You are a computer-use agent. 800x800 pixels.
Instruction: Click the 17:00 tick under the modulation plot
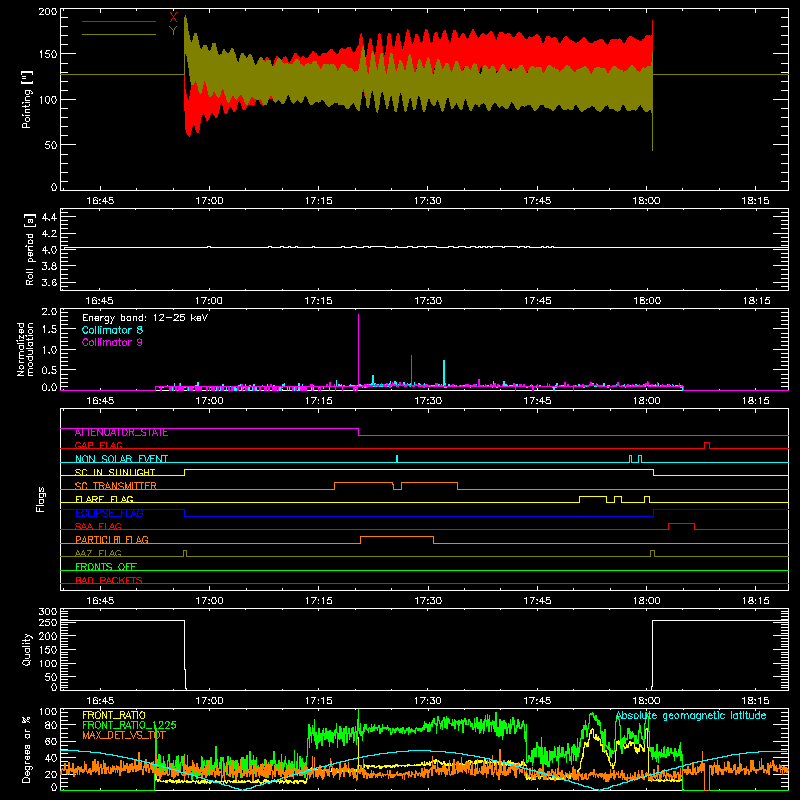point(209,401)
